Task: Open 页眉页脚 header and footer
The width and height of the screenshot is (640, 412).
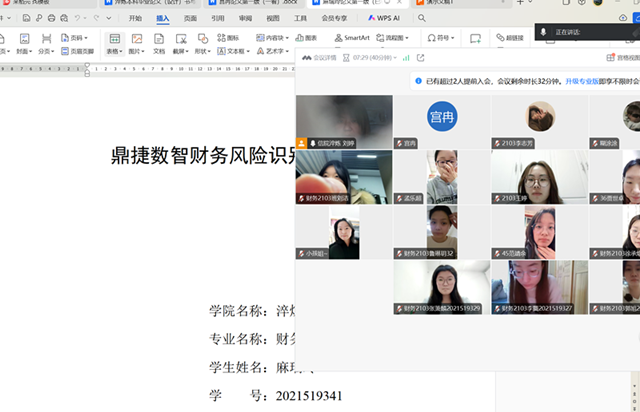Action: click(78, 51)
